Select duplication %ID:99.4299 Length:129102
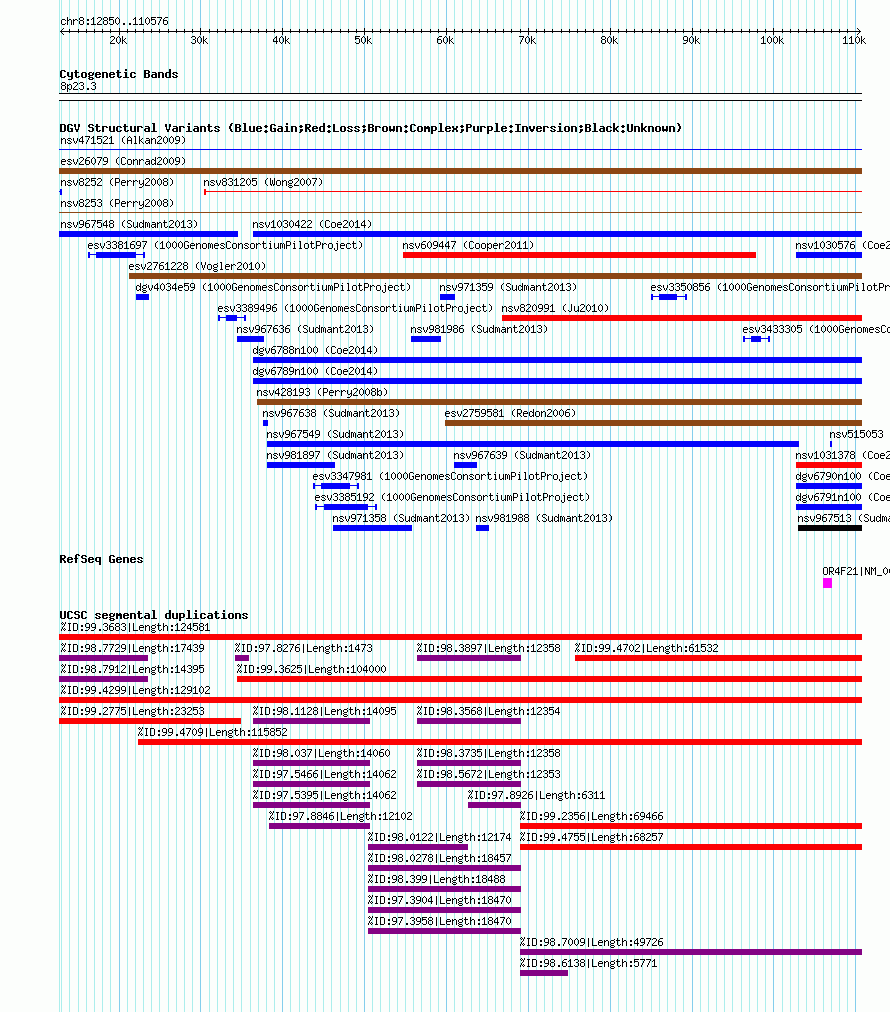Image resolution: width=890 pixels, height=1012 pixels. tap(135, 690)
